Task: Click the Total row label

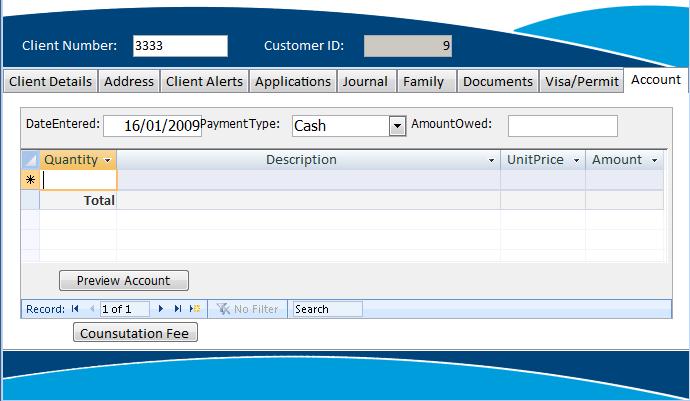Action: click(99, 200)
